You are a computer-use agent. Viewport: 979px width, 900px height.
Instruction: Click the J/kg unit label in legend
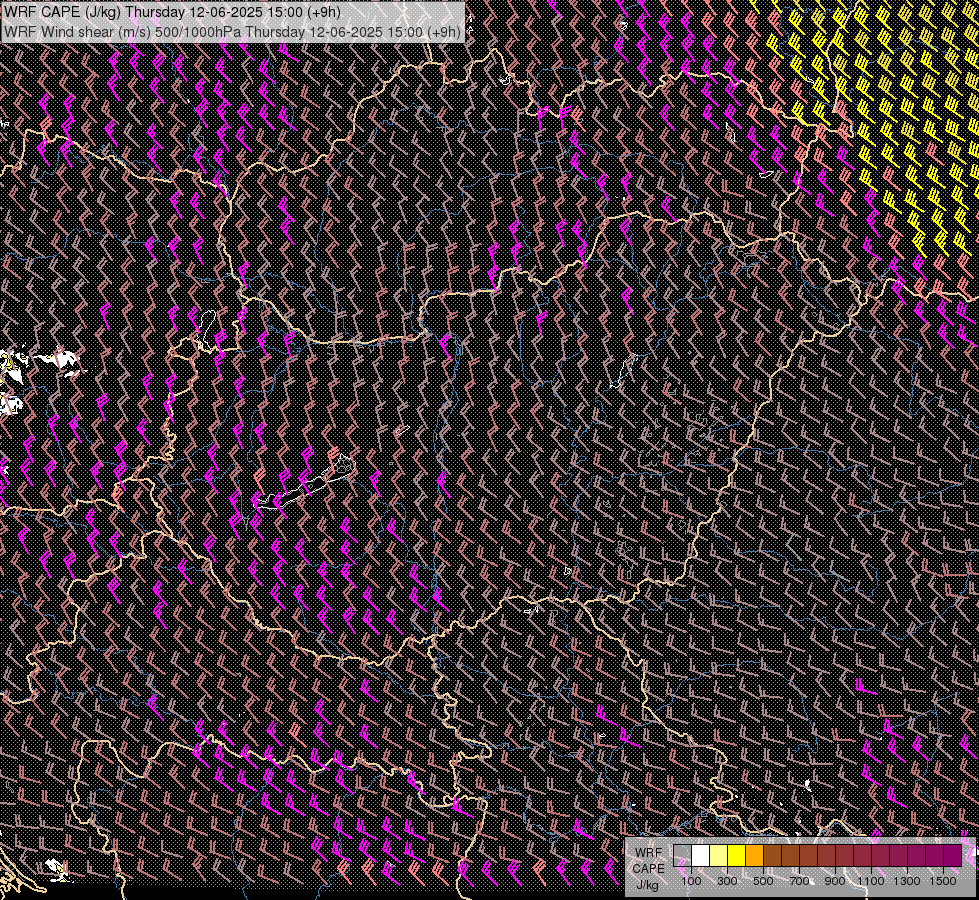pyautogui.click(x=648, y=885)
